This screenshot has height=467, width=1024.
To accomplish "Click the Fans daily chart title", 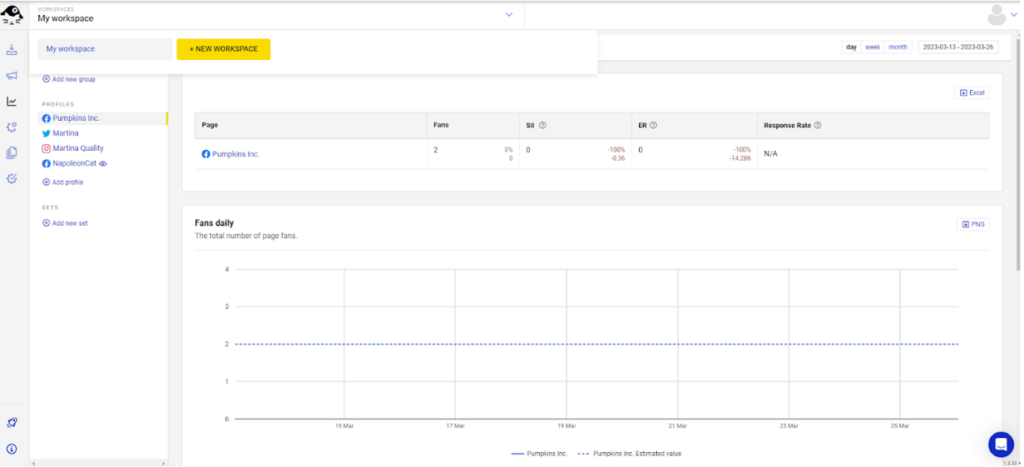I will (214, 223).
